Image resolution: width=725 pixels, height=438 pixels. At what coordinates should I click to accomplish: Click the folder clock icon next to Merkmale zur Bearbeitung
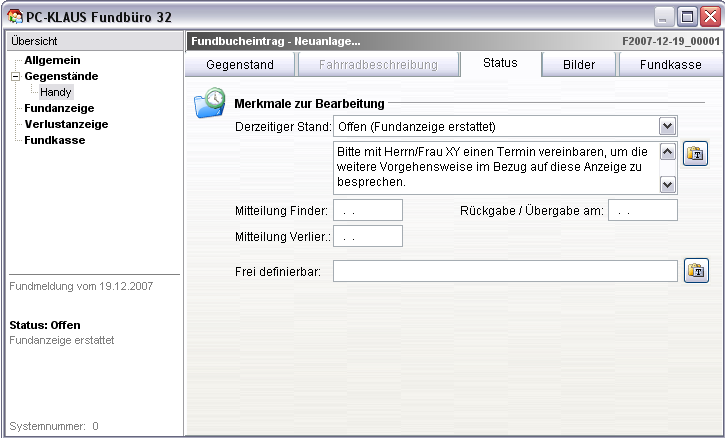tap(210, 103)
